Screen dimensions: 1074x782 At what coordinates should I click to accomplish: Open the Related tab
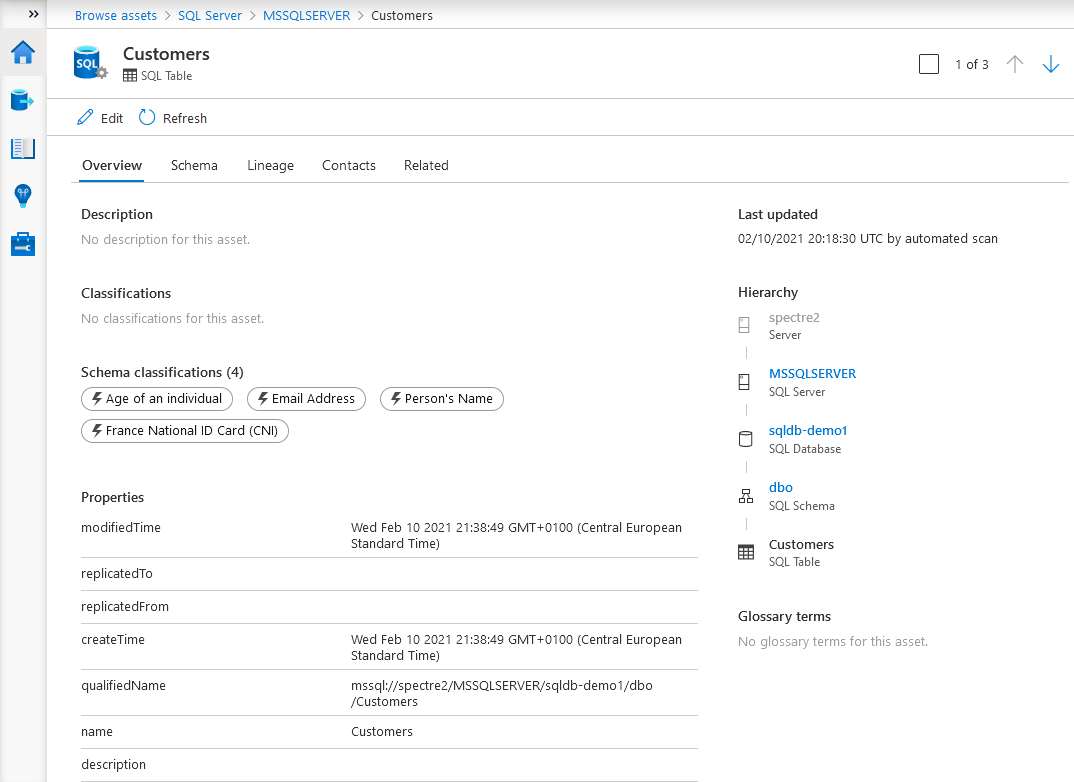point(426,165)
